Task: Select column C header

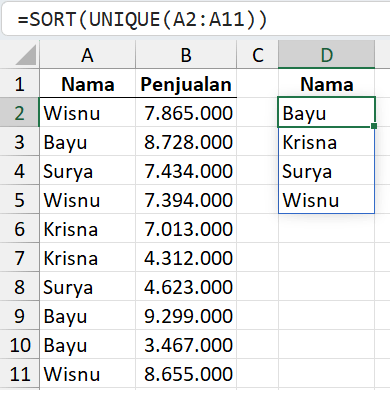Action: 257,55
